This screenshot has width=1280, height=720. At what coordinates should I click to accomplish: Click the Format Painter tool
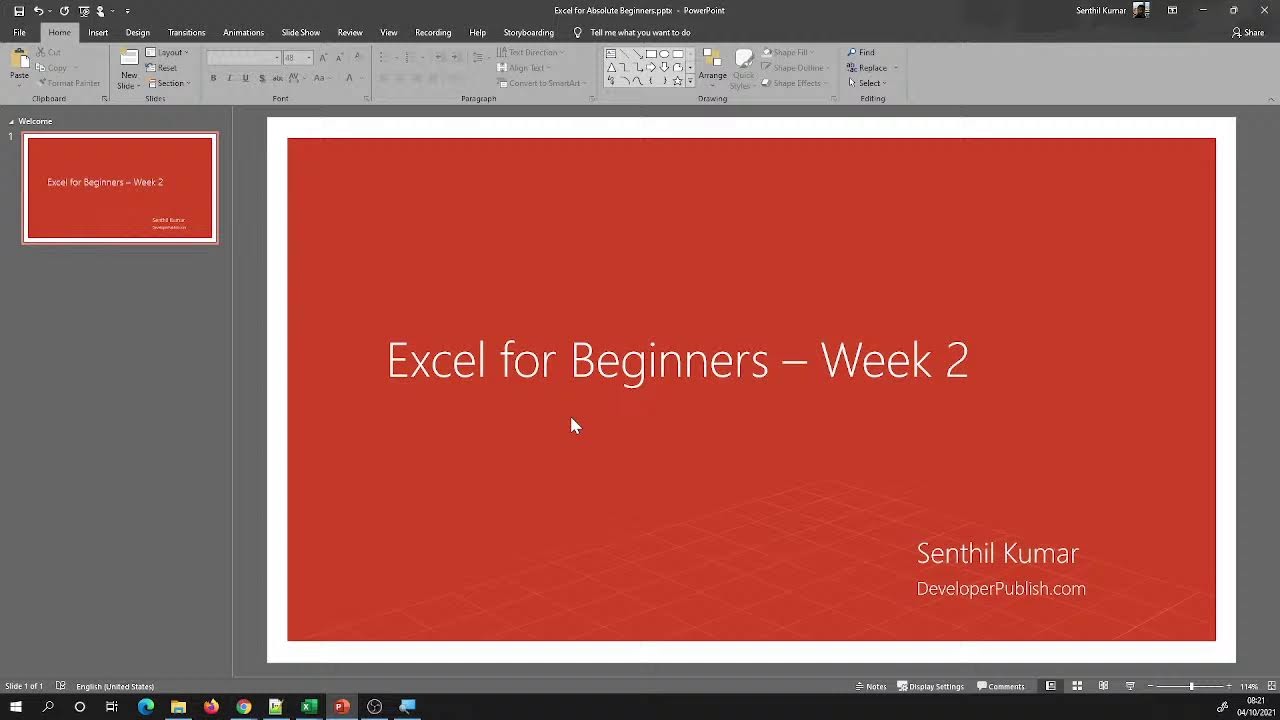(69, 83)
